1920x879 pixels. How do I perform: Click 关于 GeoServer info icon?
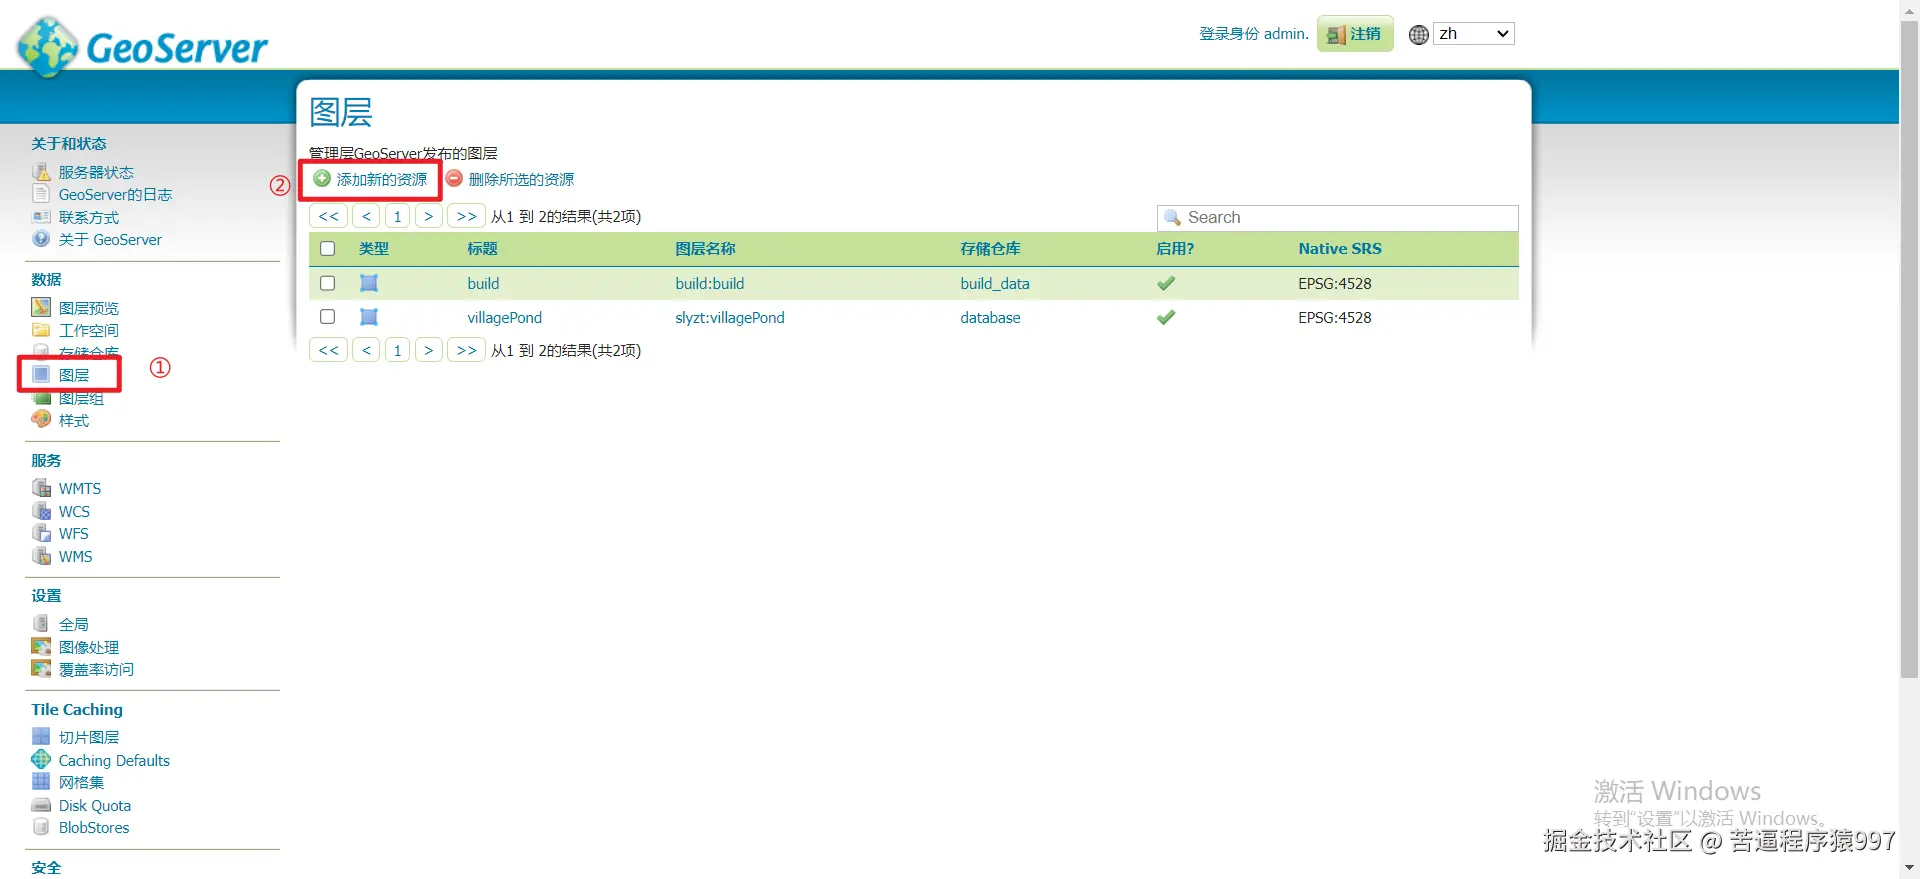tap(41, 239)
